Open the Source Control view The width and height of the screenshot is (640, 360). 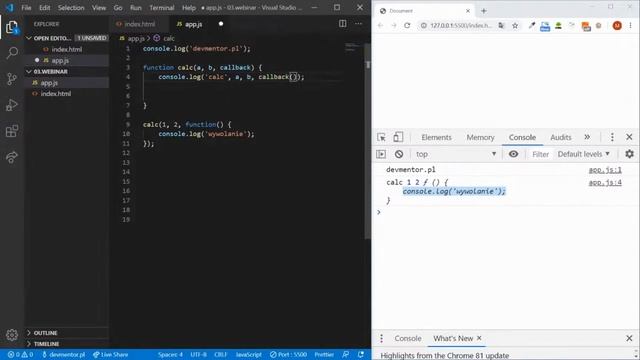pos(12,79)
